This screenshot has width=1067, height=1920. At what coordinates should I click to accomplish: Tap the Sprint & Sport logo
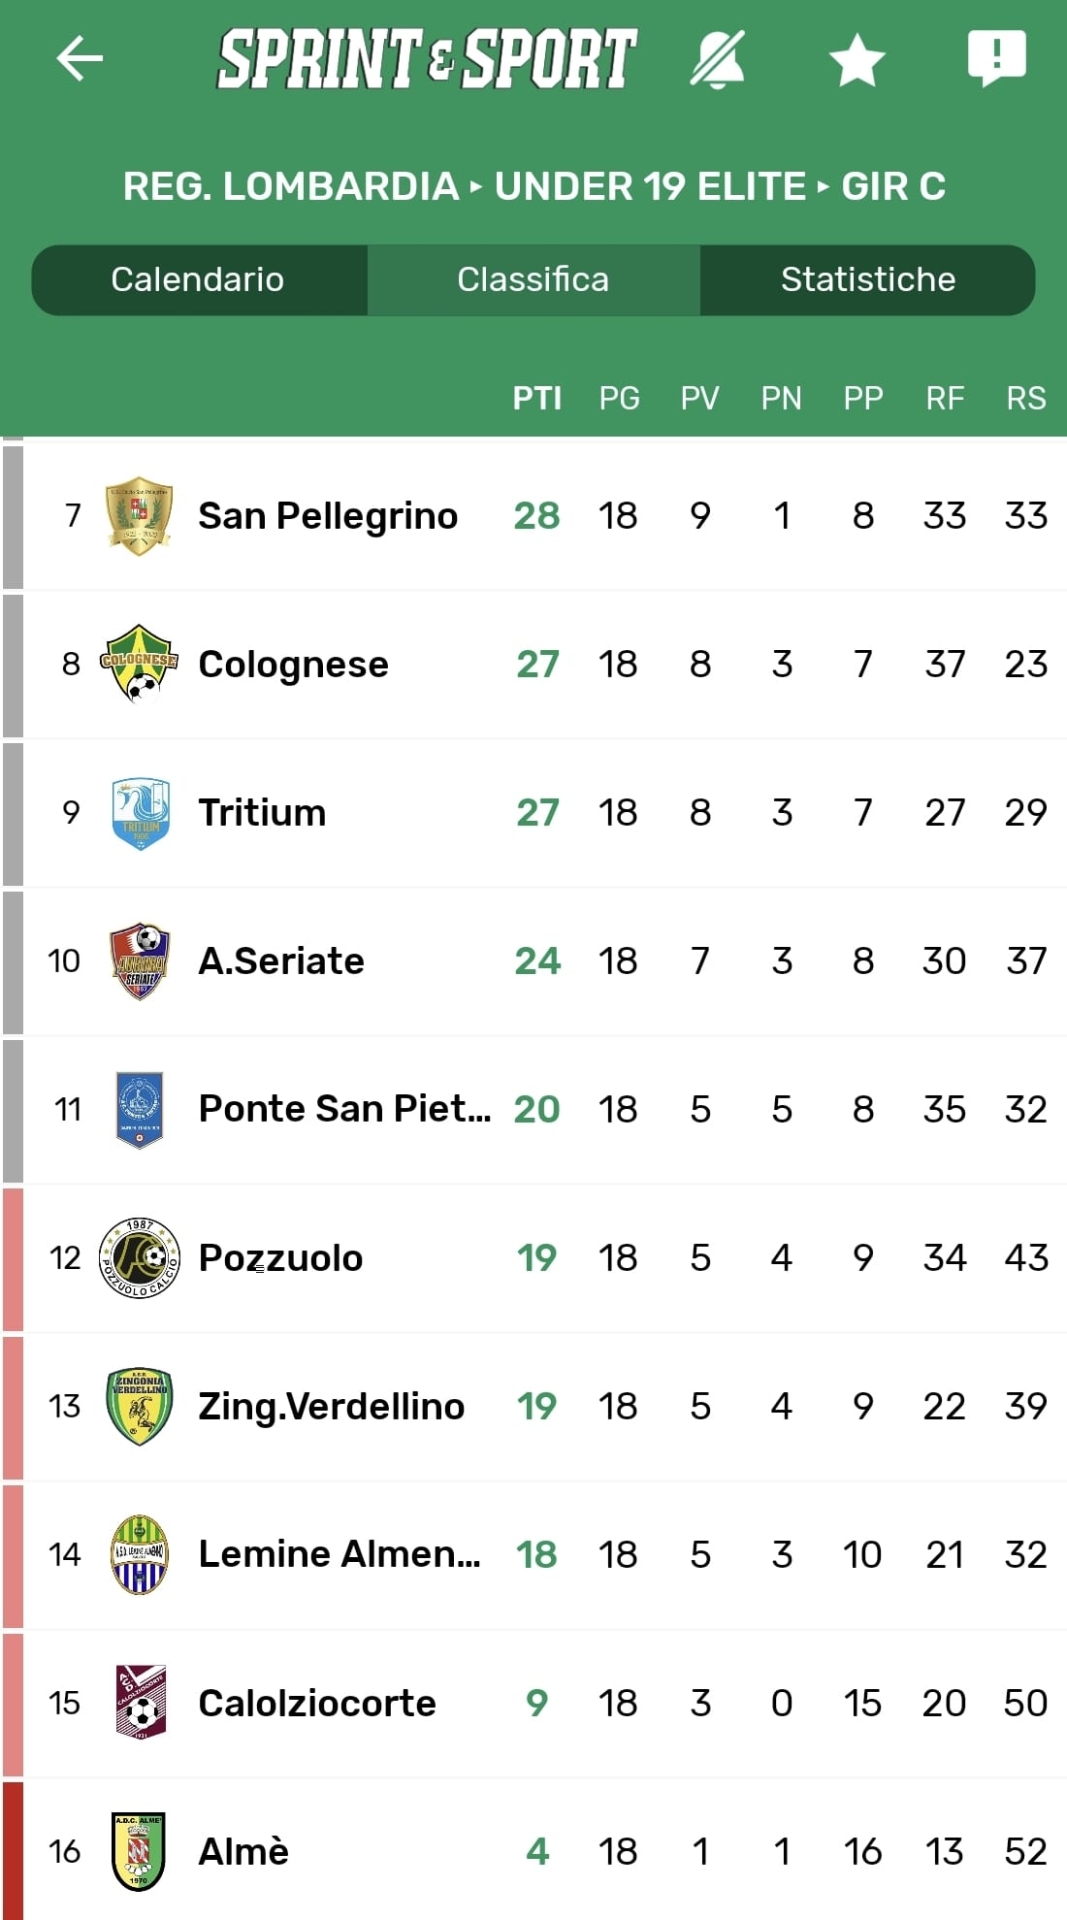pos(427,58)
